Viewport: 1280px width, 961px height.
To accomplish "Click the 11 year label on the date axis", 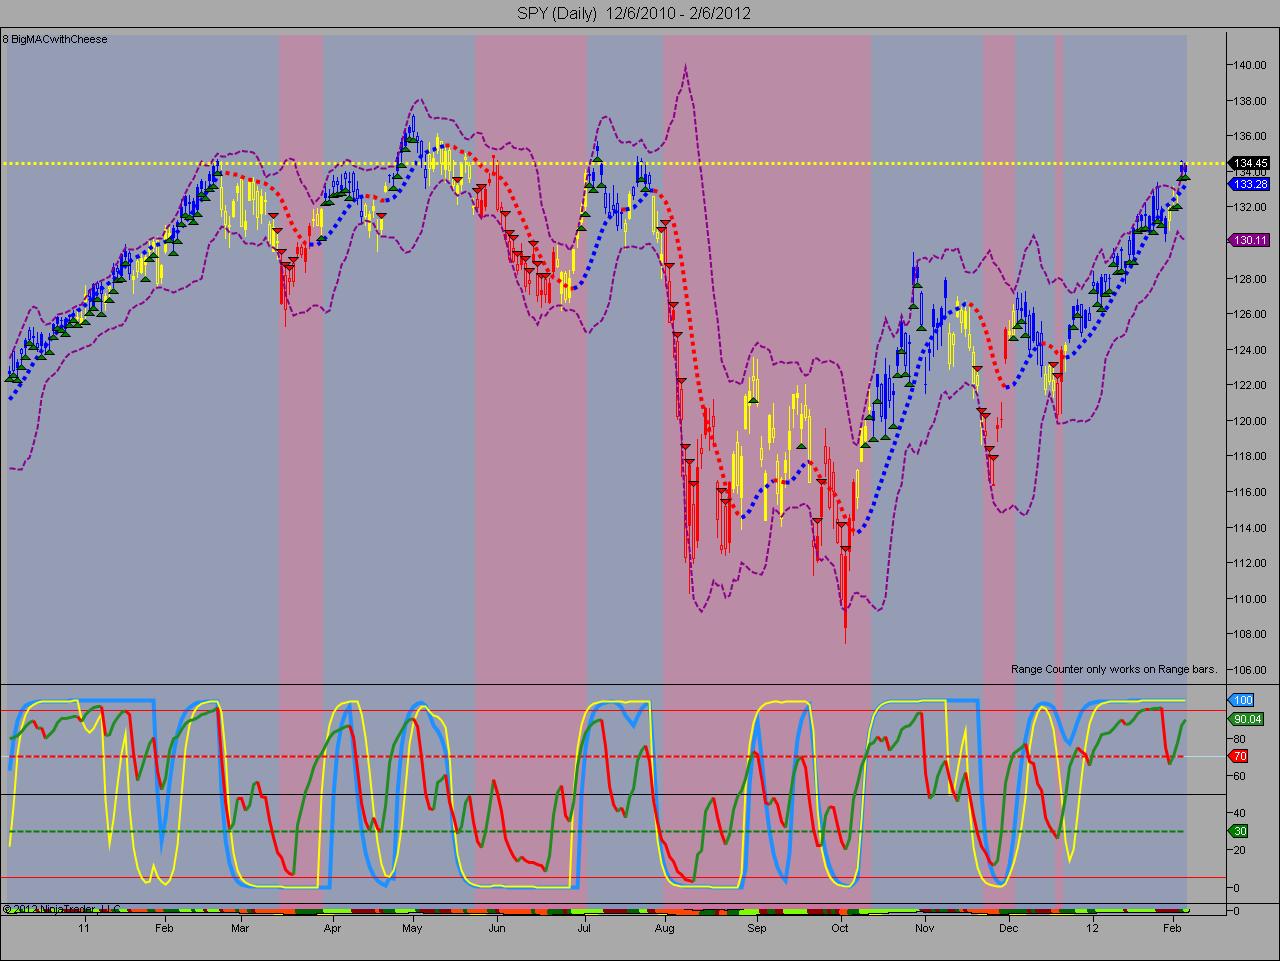I will pos(84,928).
